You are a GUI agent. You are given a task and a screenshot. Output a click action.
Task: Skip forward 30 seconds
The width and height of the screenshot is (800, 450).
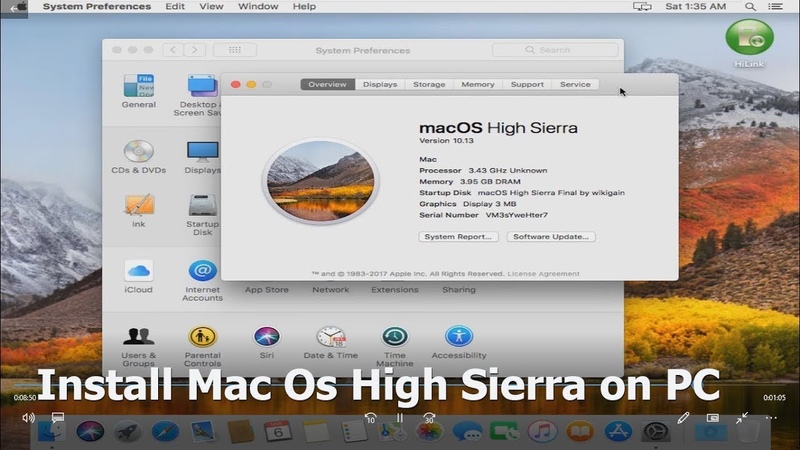429,418
